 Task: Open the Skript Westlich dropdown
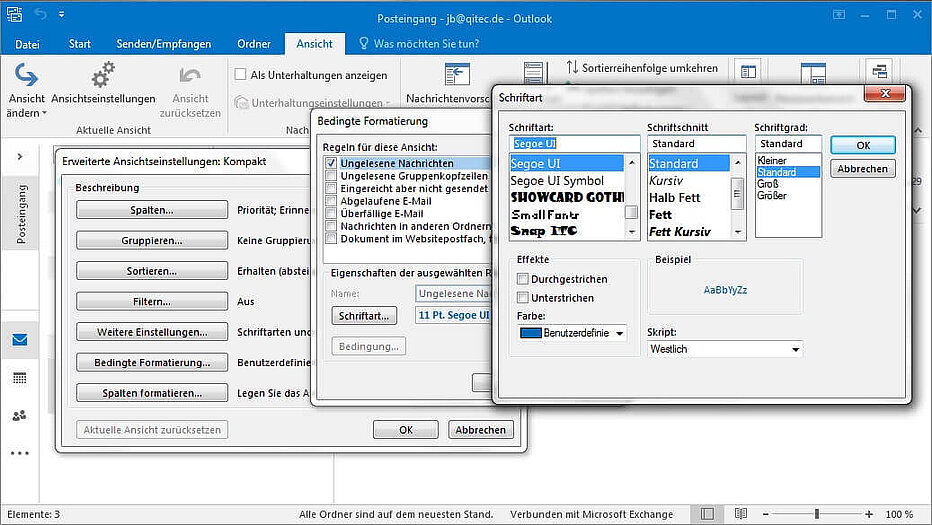[x=795, y=349]
